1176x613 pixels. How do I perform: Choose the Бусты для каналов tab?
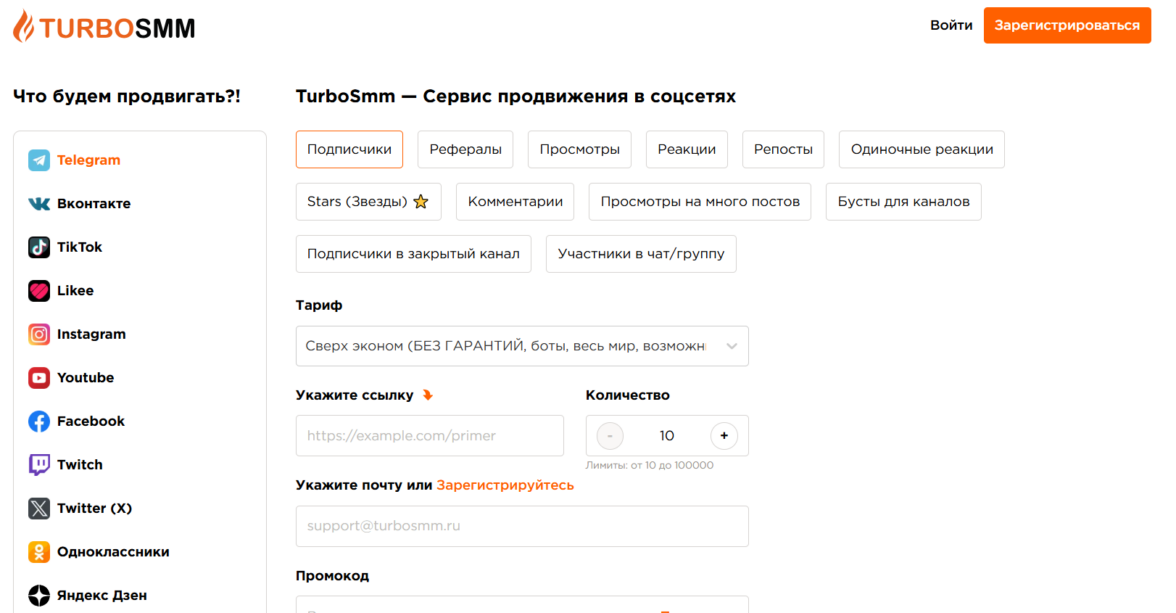[x=903, y=201]
